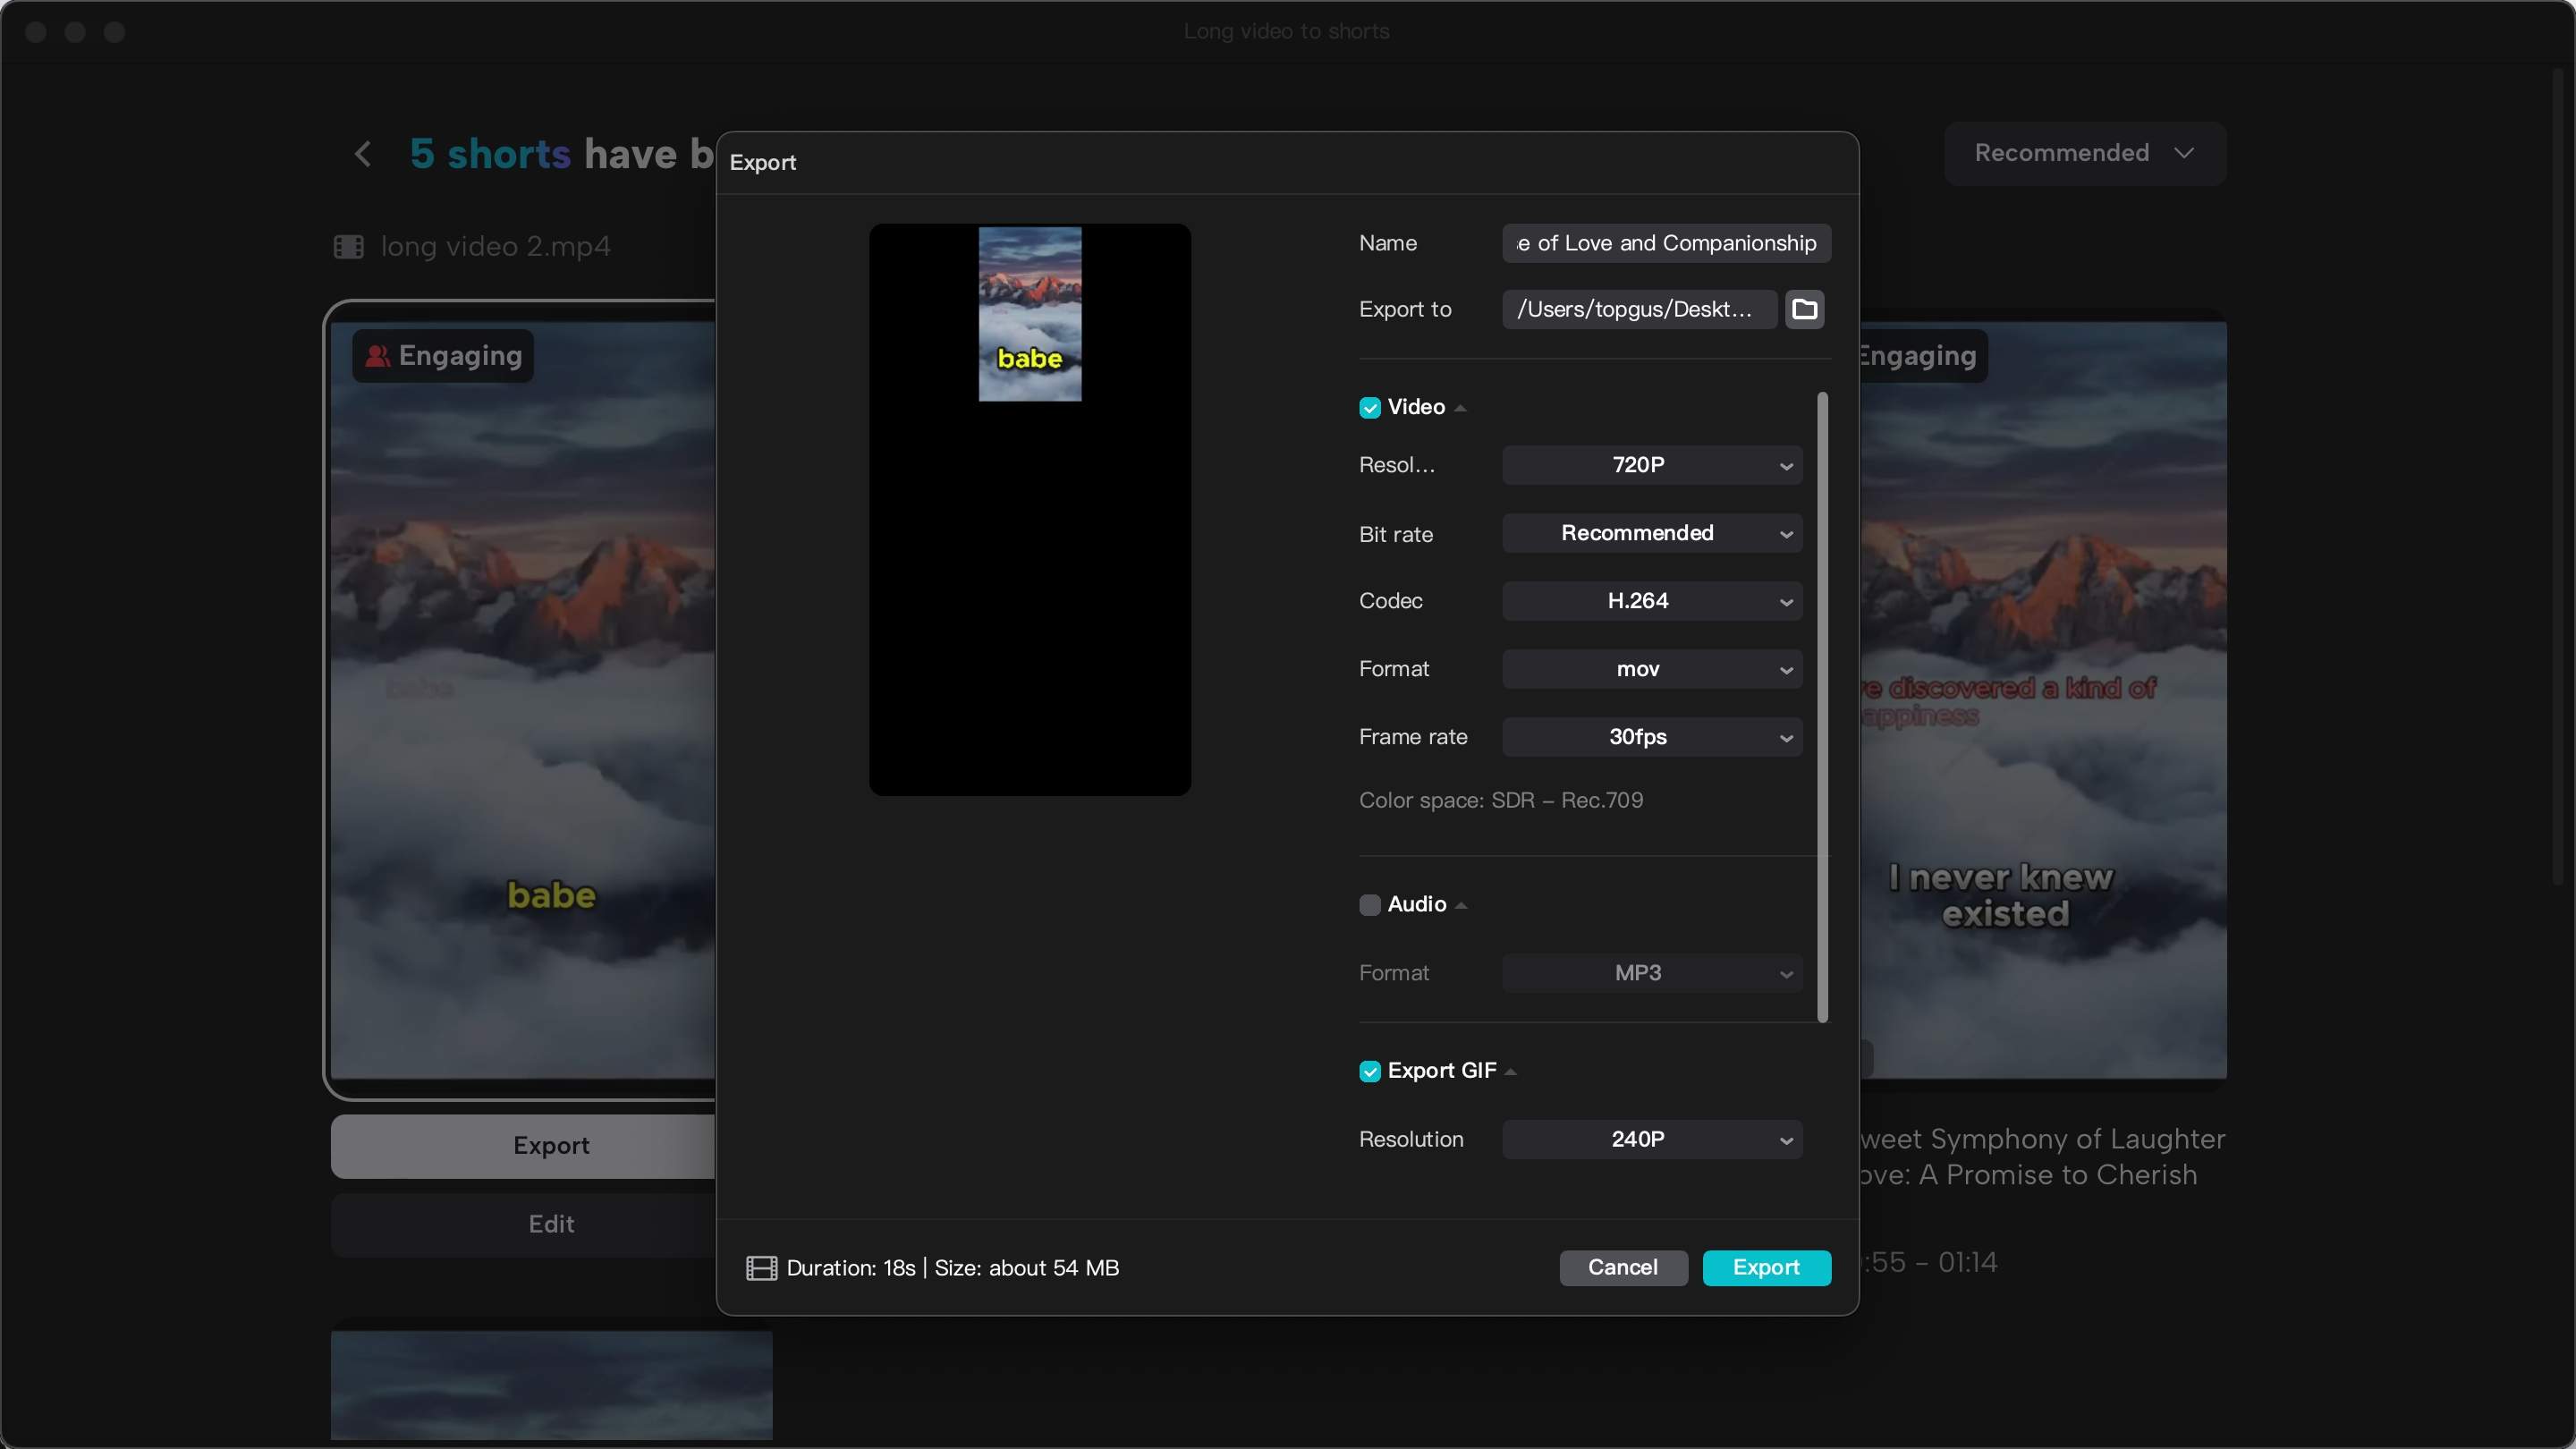
Task: Disable the Export GIF checkbox
Action: (x=1370, y=1071)
